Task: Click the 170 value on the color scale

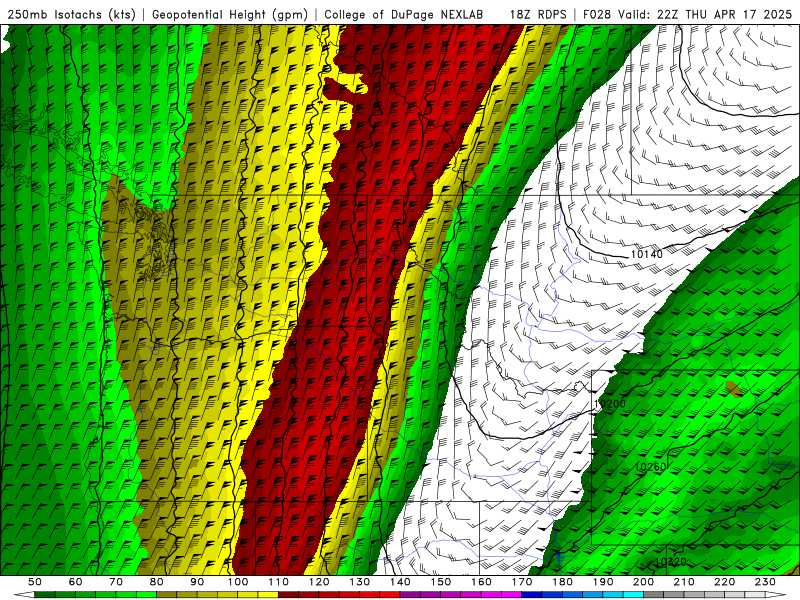Action: 522,582
